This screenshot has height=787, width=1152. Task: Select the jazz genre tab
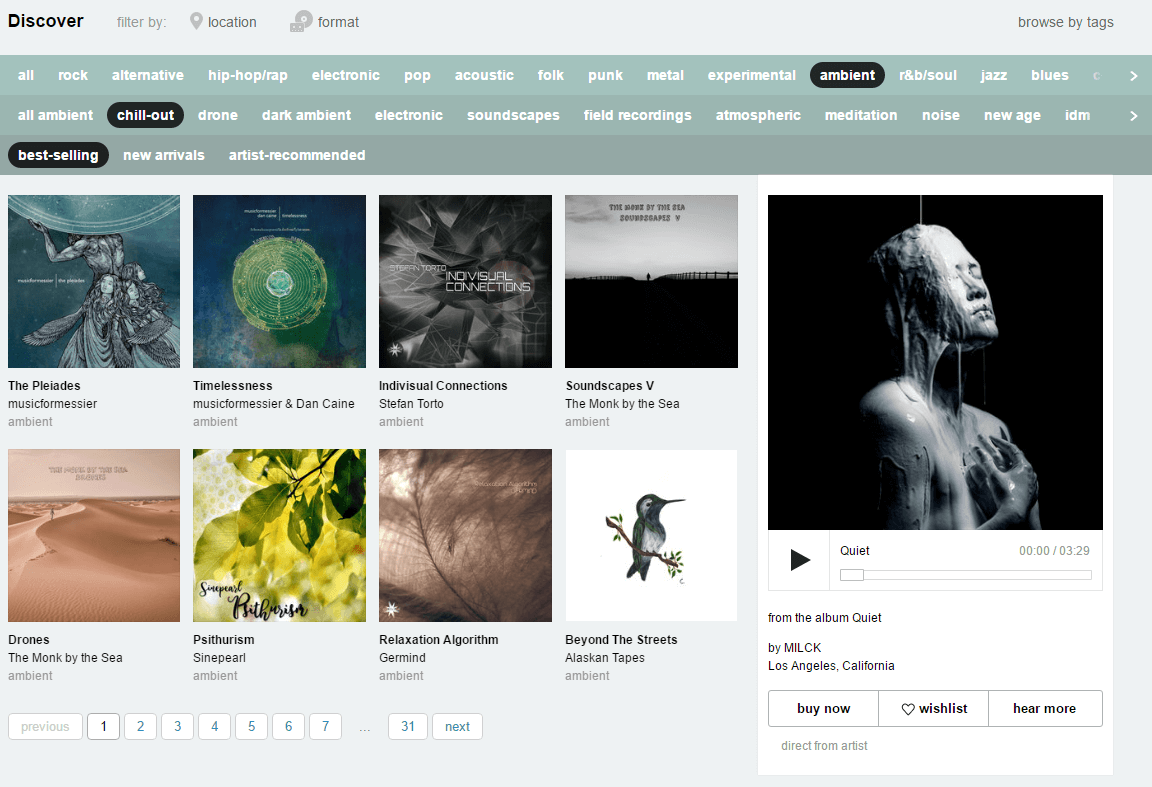tap(993, 75)
